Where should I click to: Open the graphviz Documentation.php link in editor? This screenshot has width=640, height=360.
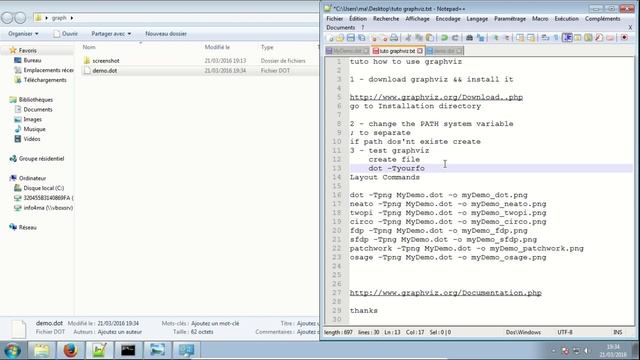coord(445,293)
